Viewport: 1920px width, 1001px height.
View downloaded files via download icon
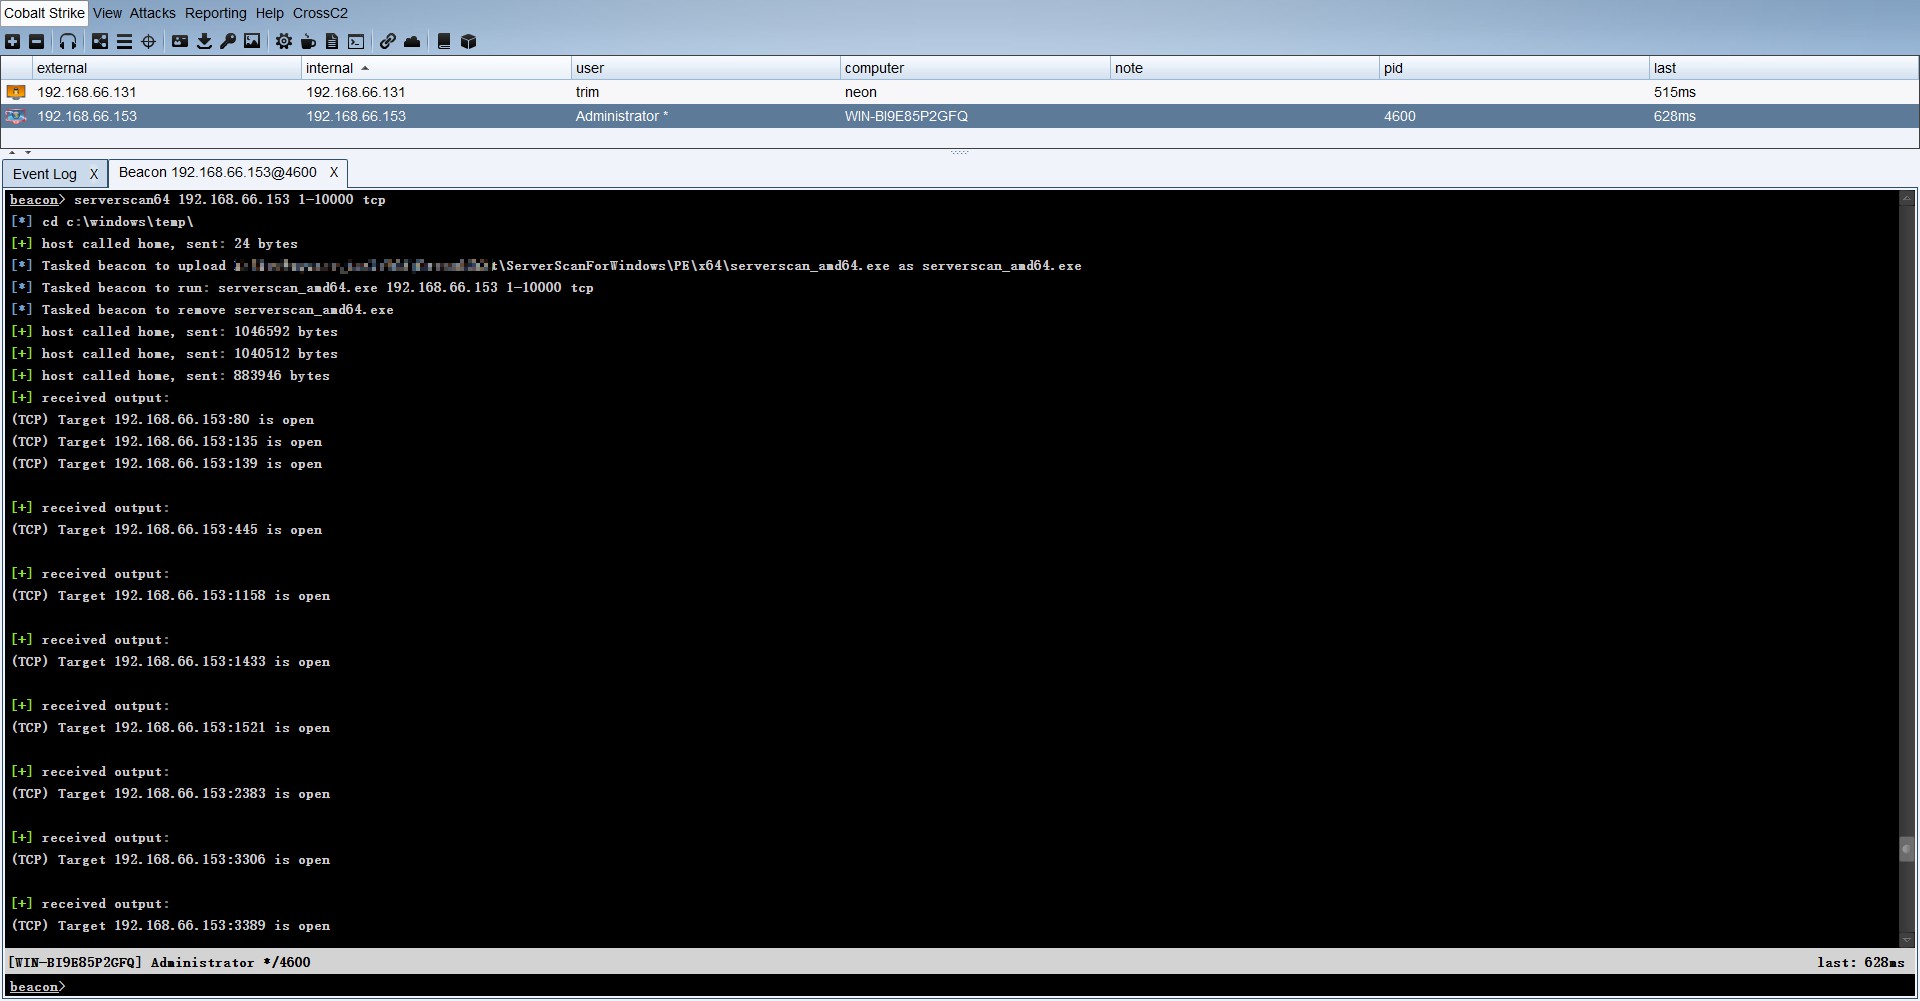205,42
